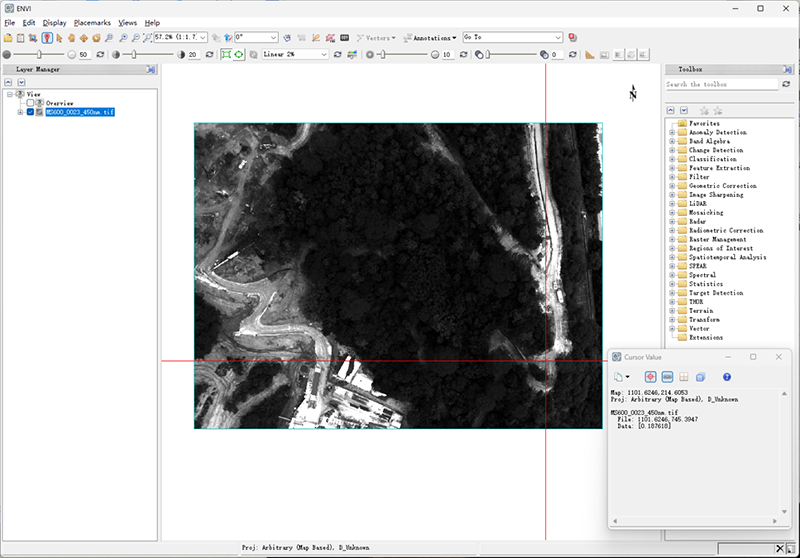This screenshot has height=558, width=800.
Task: Open the Linear 2% stretch dropdown
Action: click(323, 54)
